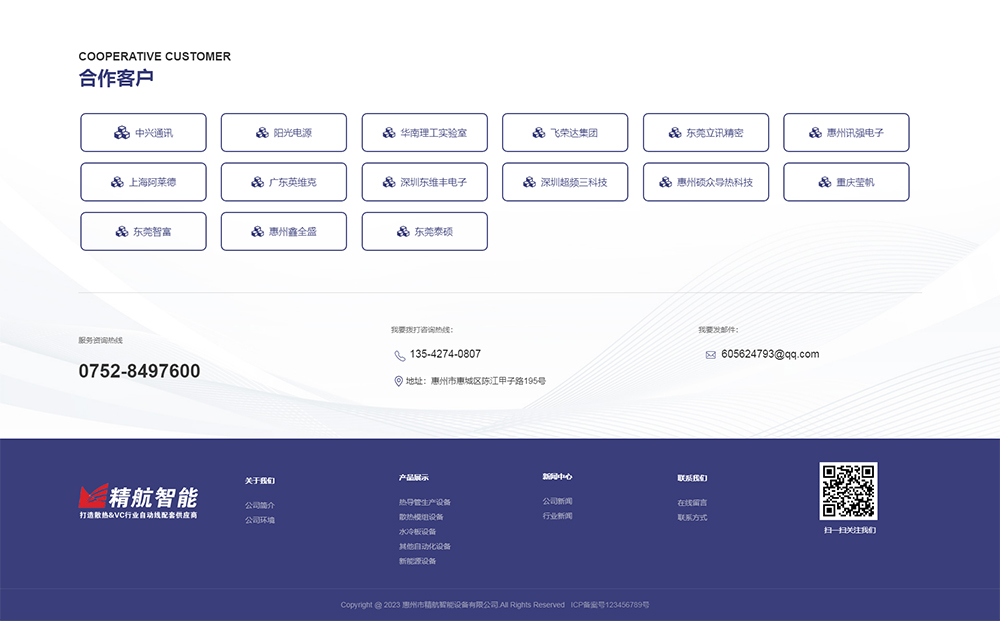
Task: Click the 精航智能 logo in footer
Action: point(139,500)
